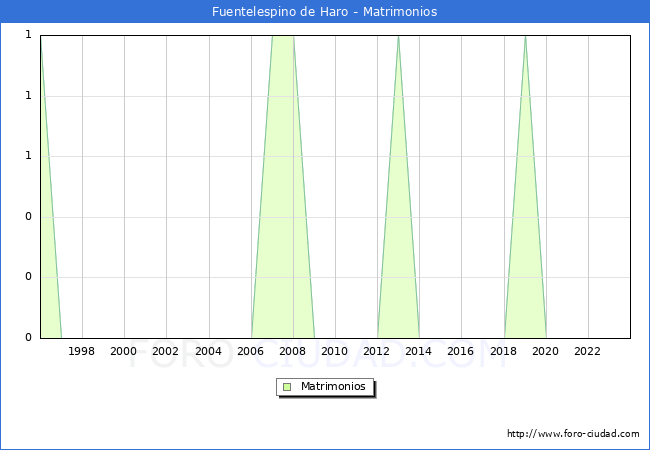The image size is (650, 450).
Task: Click the green Matrimonios legend swatch
Action: 287,387
